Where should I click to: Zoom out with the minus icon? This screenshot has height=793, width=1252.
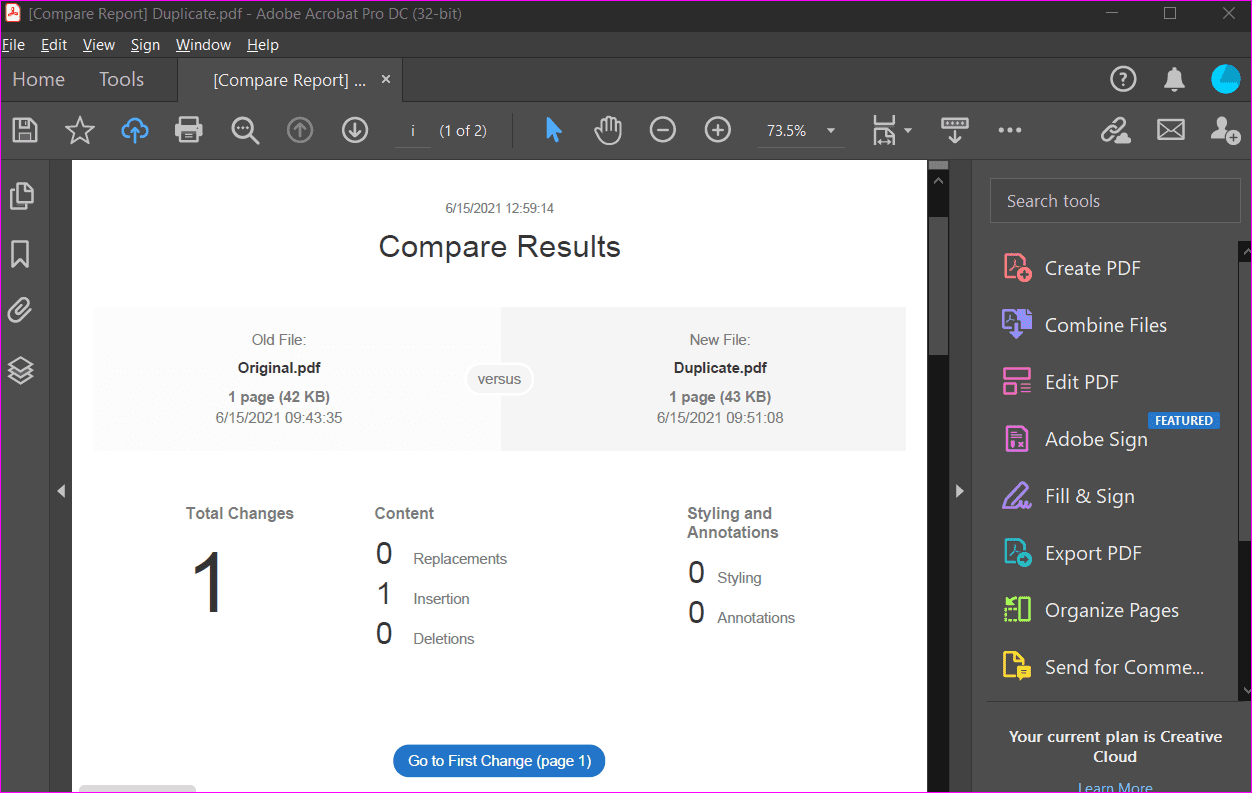(663, 130)
